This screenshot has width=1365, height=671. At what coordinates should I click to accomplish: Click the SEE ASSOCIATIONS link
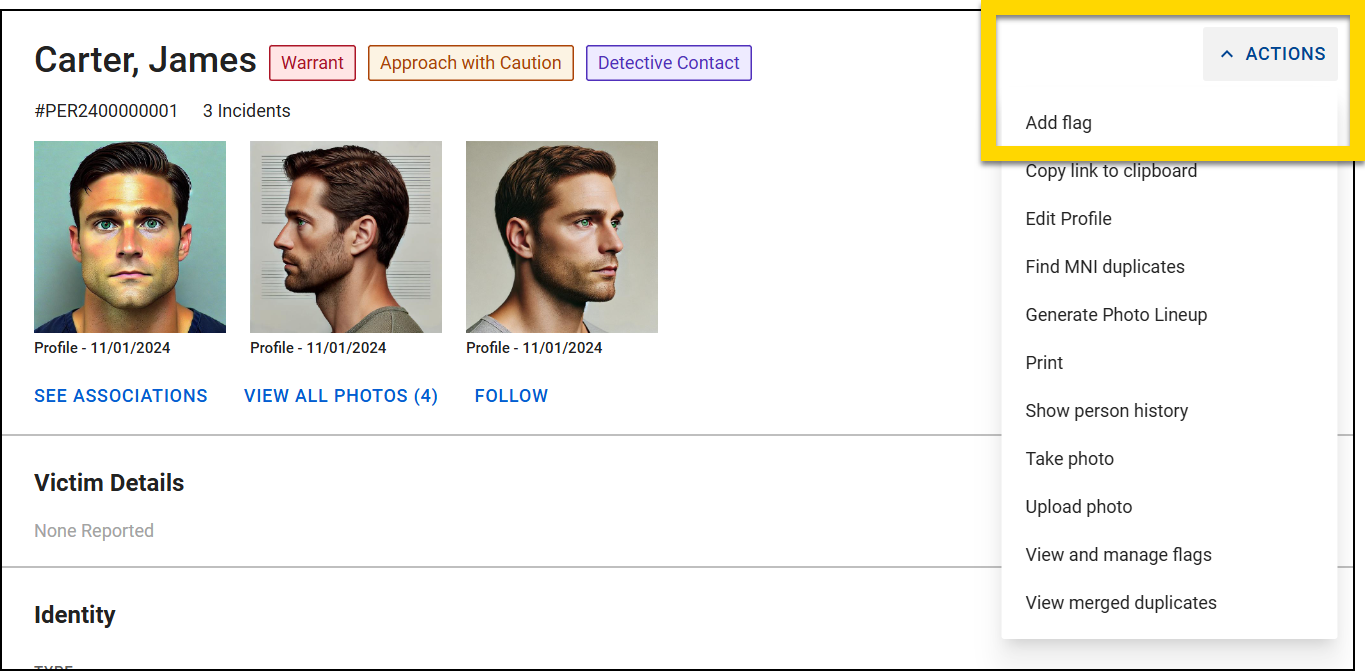pos(121,395)
